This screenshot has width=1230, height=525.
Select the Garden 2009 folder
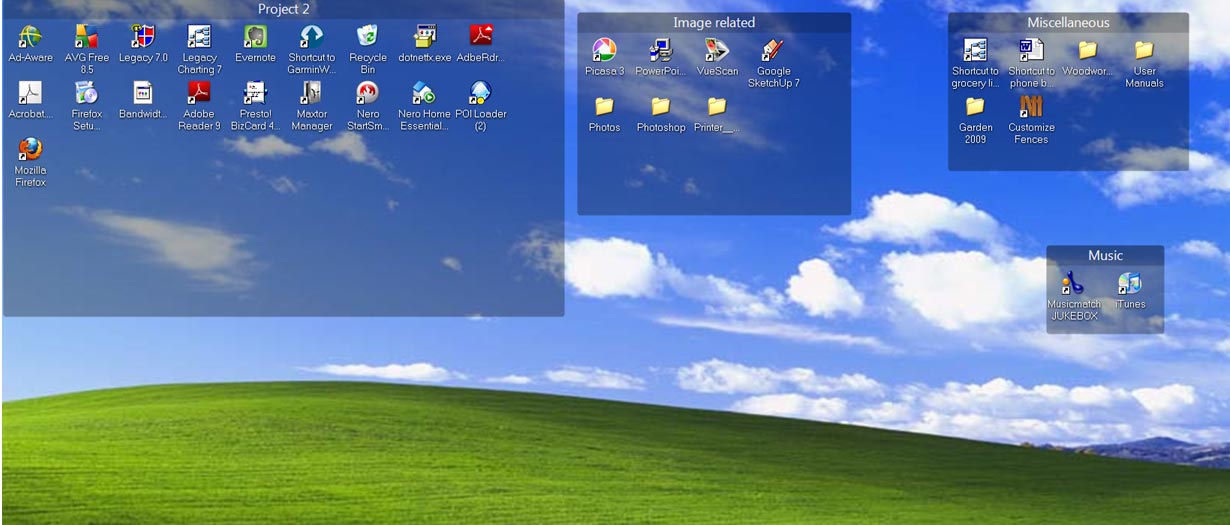pyautogui.click(x=975, y=107)
